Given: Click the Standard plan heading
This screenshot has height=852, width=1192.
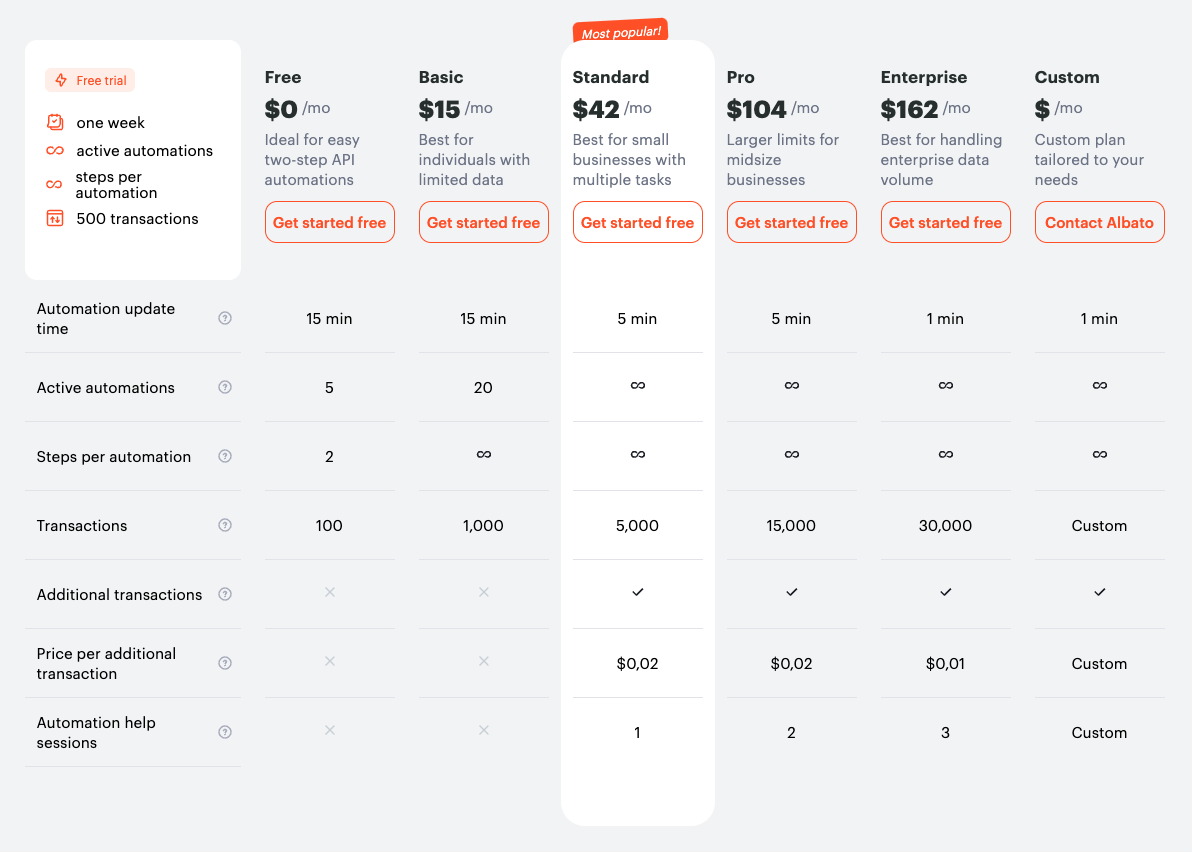Looking at the screenshot, I should coord(611,77).
